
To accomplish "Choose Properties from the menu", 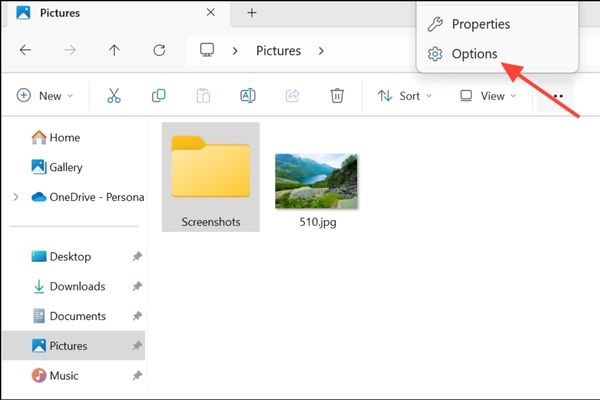I will [480, 24].
